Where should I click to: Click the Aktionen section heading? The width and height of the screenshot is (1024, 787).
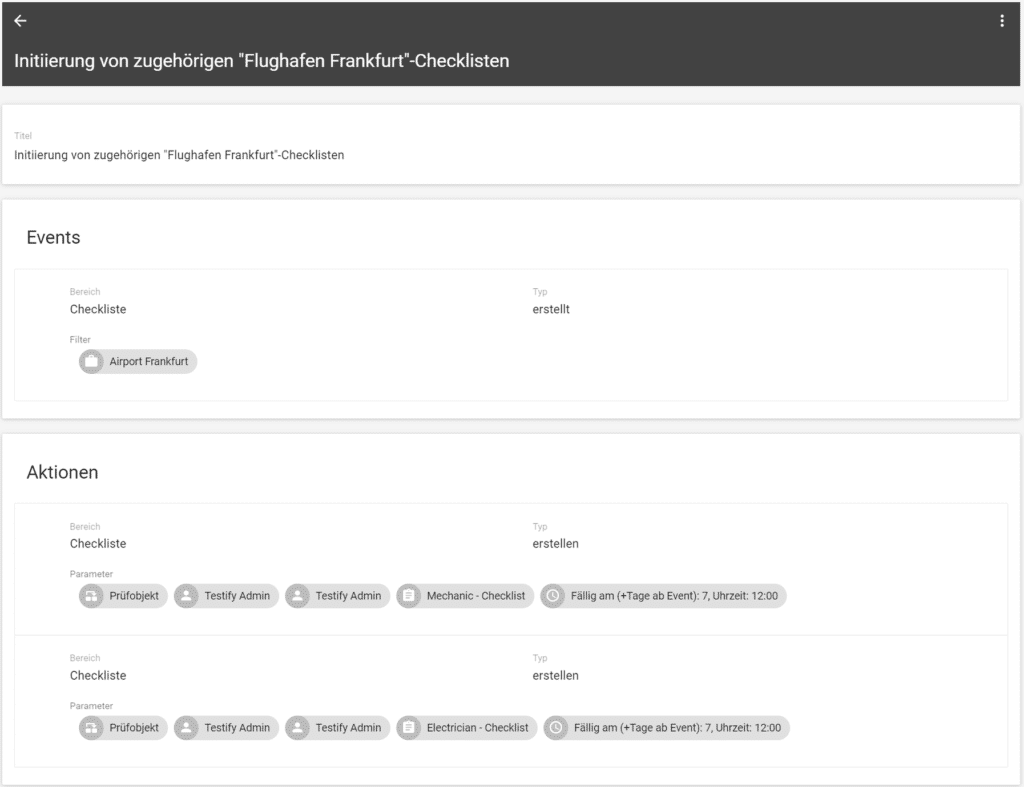[63, 472]
